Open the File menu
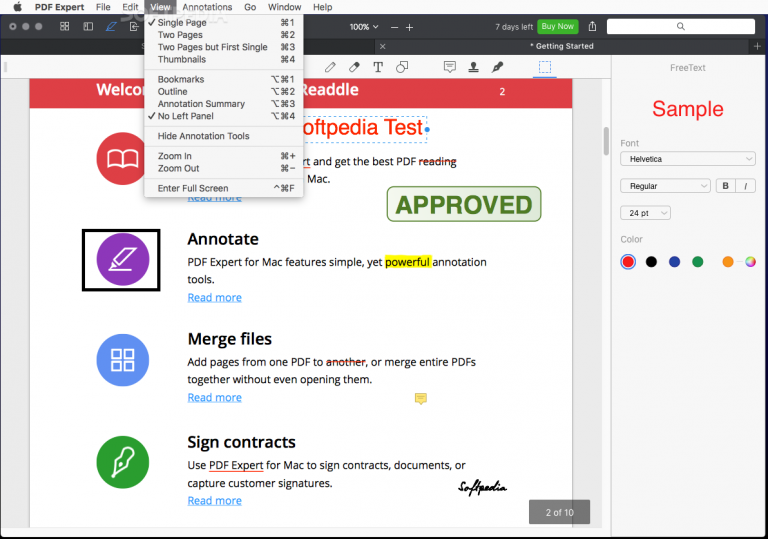The image size is (768, 539). point(103,7)
